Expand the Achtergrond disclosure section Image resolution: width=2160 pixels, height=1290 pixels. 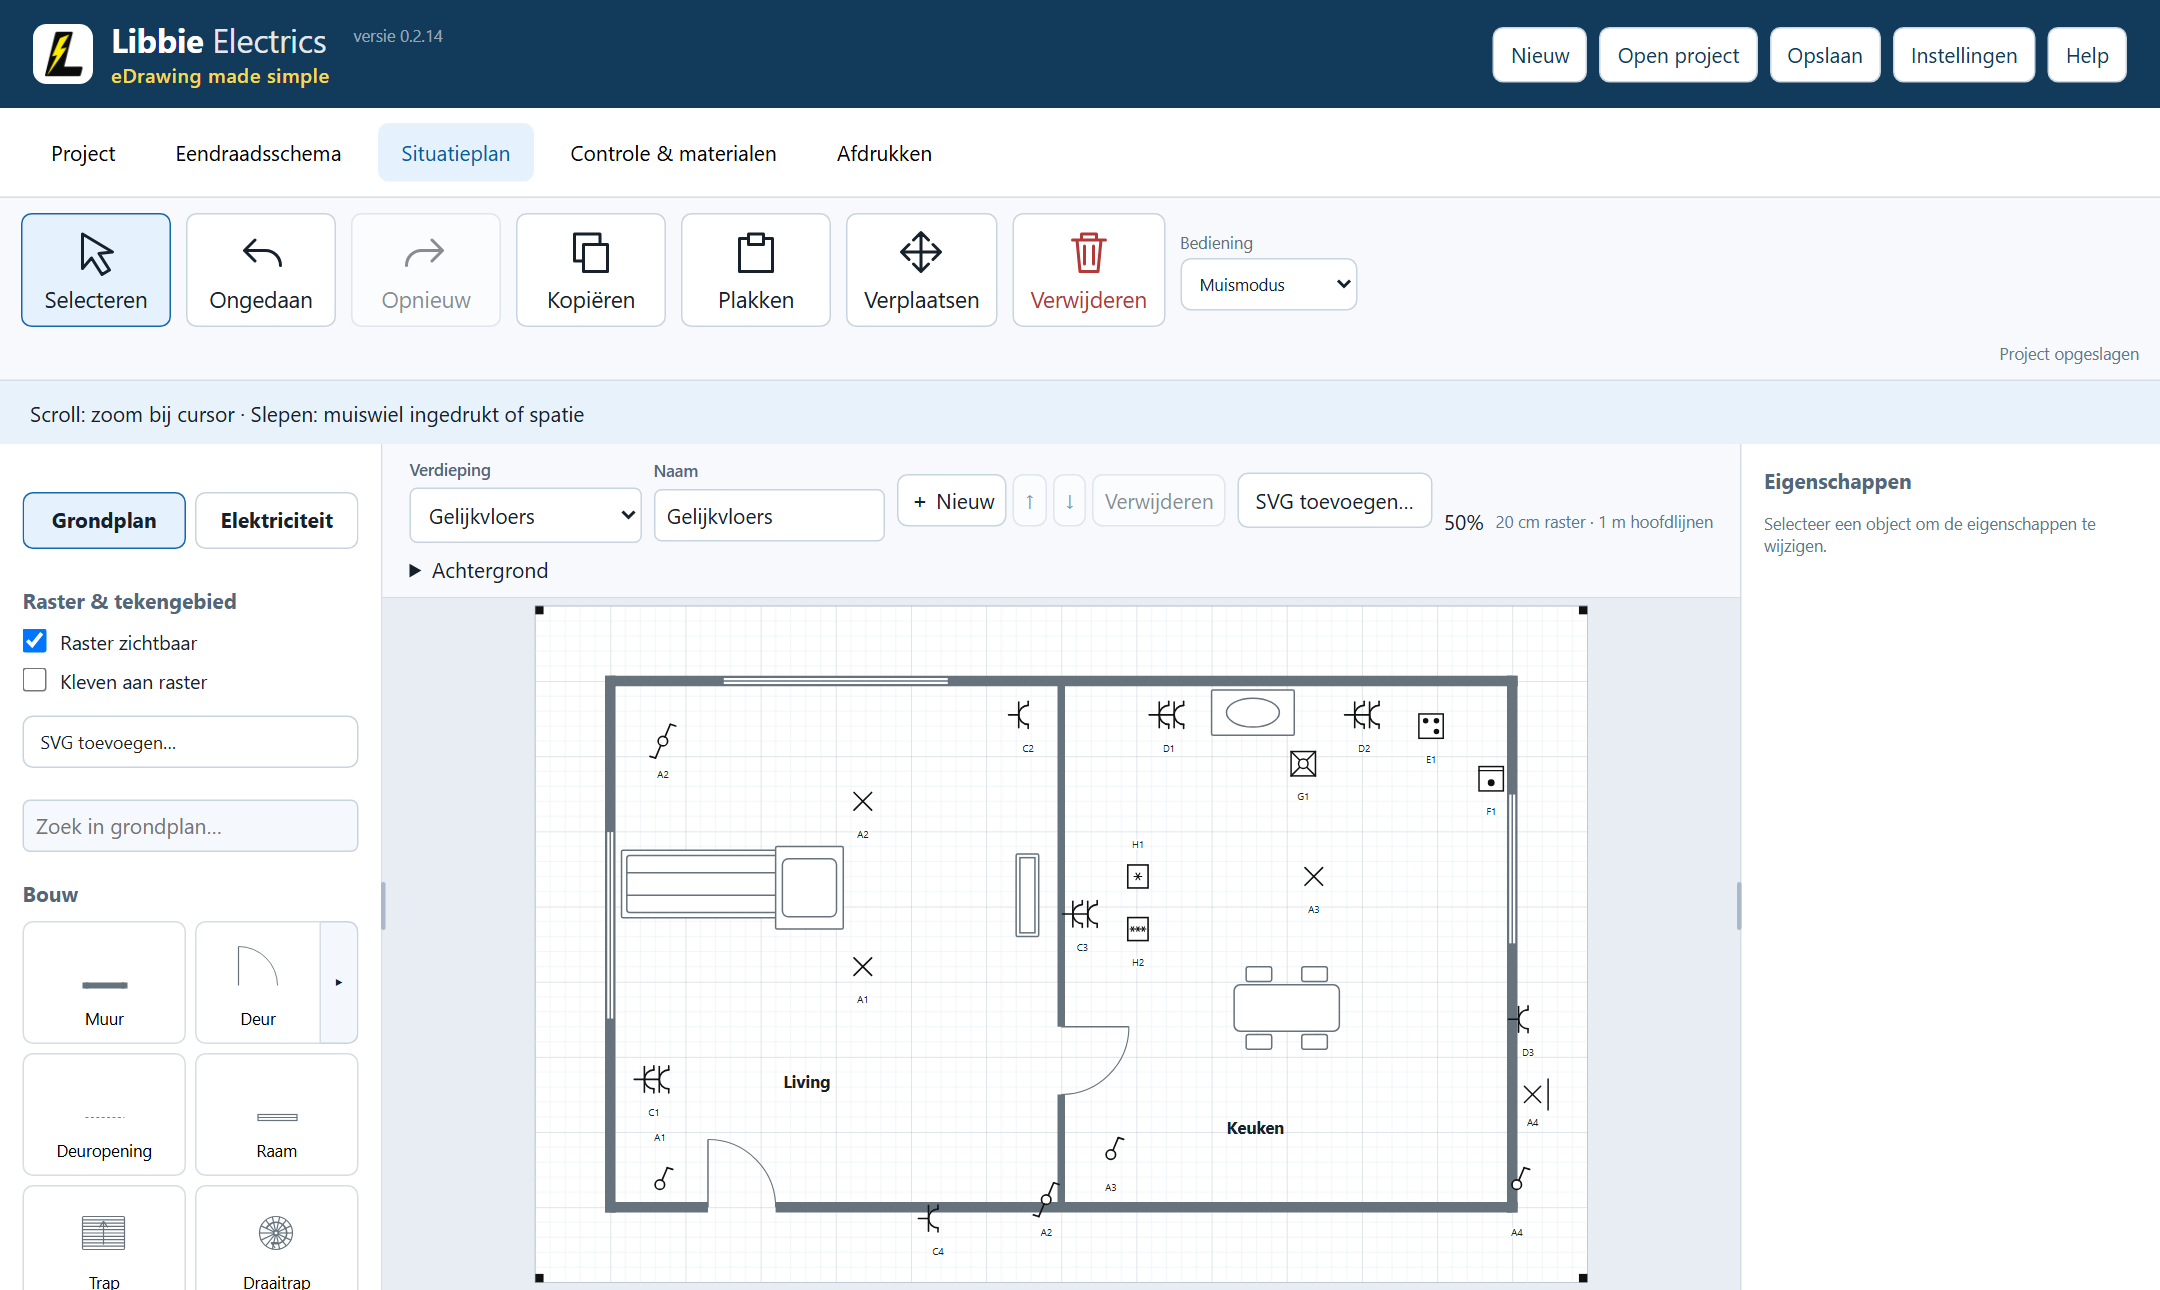(x=480, y=570)
